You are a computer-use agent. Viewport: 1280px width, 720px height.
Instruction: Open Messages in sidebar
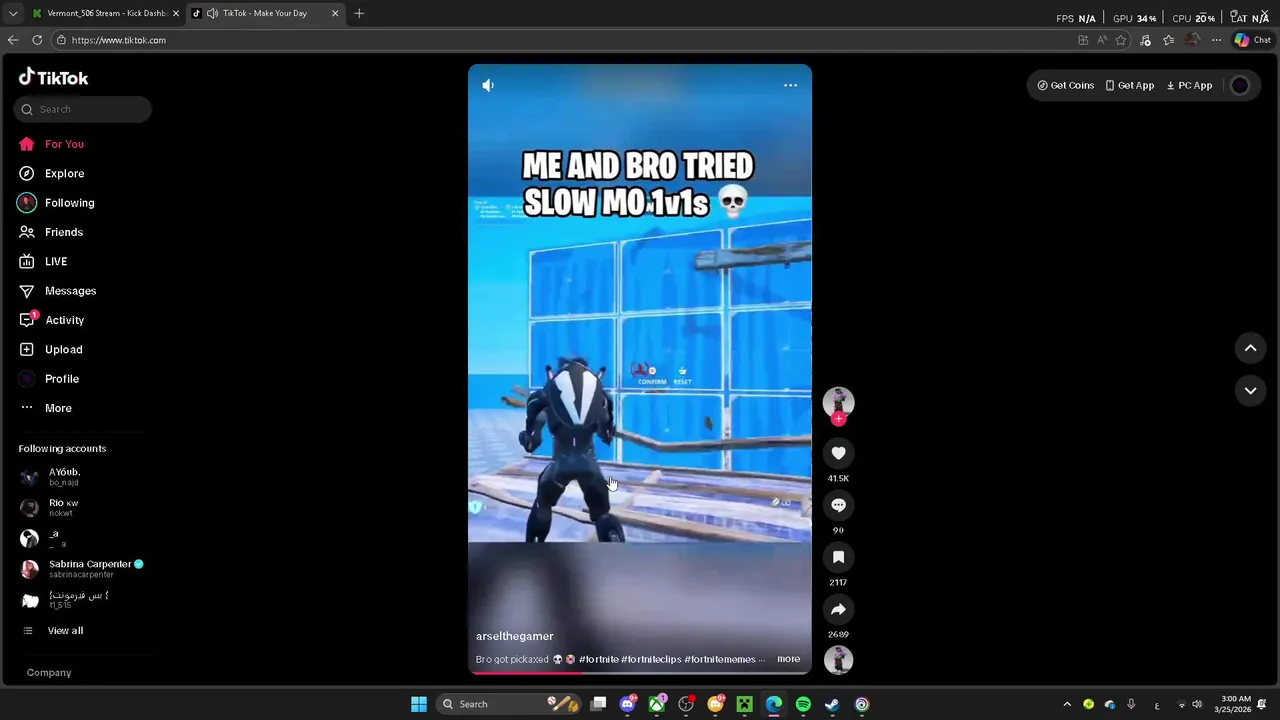[58, 291]
